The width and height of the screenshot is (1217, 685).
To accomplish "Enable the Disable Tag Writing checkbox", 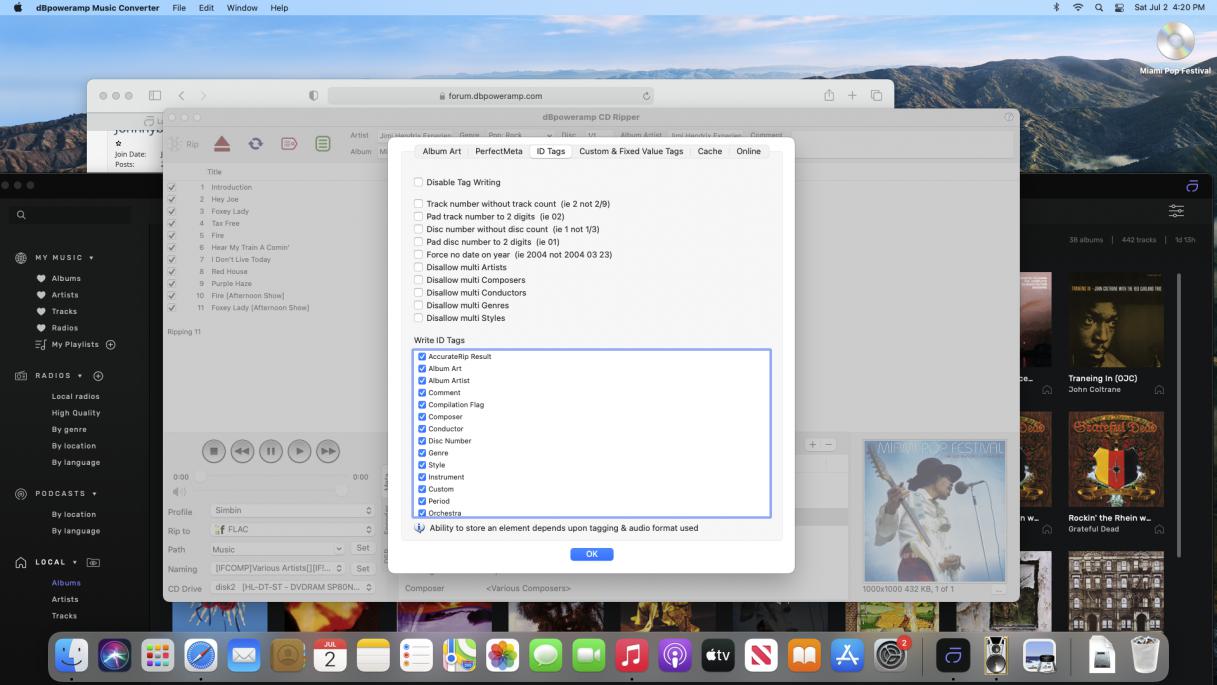I will point(419,183).
